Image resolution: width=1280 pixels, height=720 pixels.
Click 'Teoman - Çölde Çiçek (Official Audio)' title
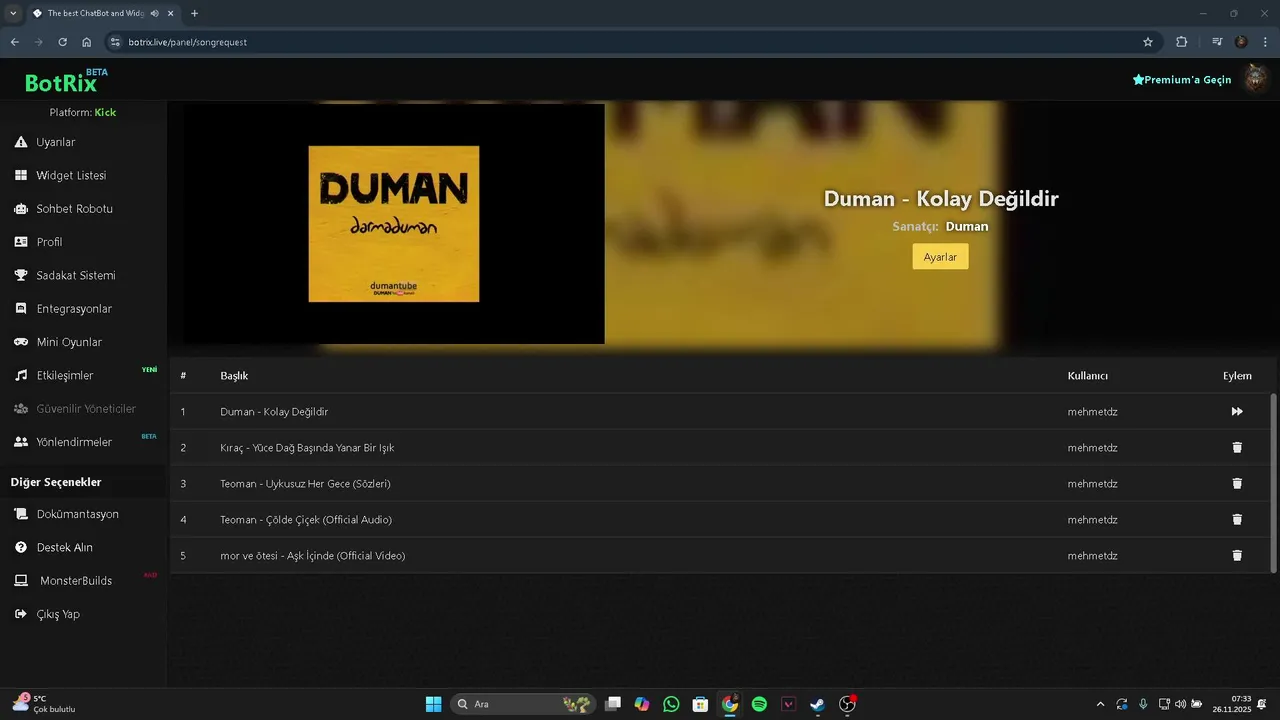click(306, 520)
